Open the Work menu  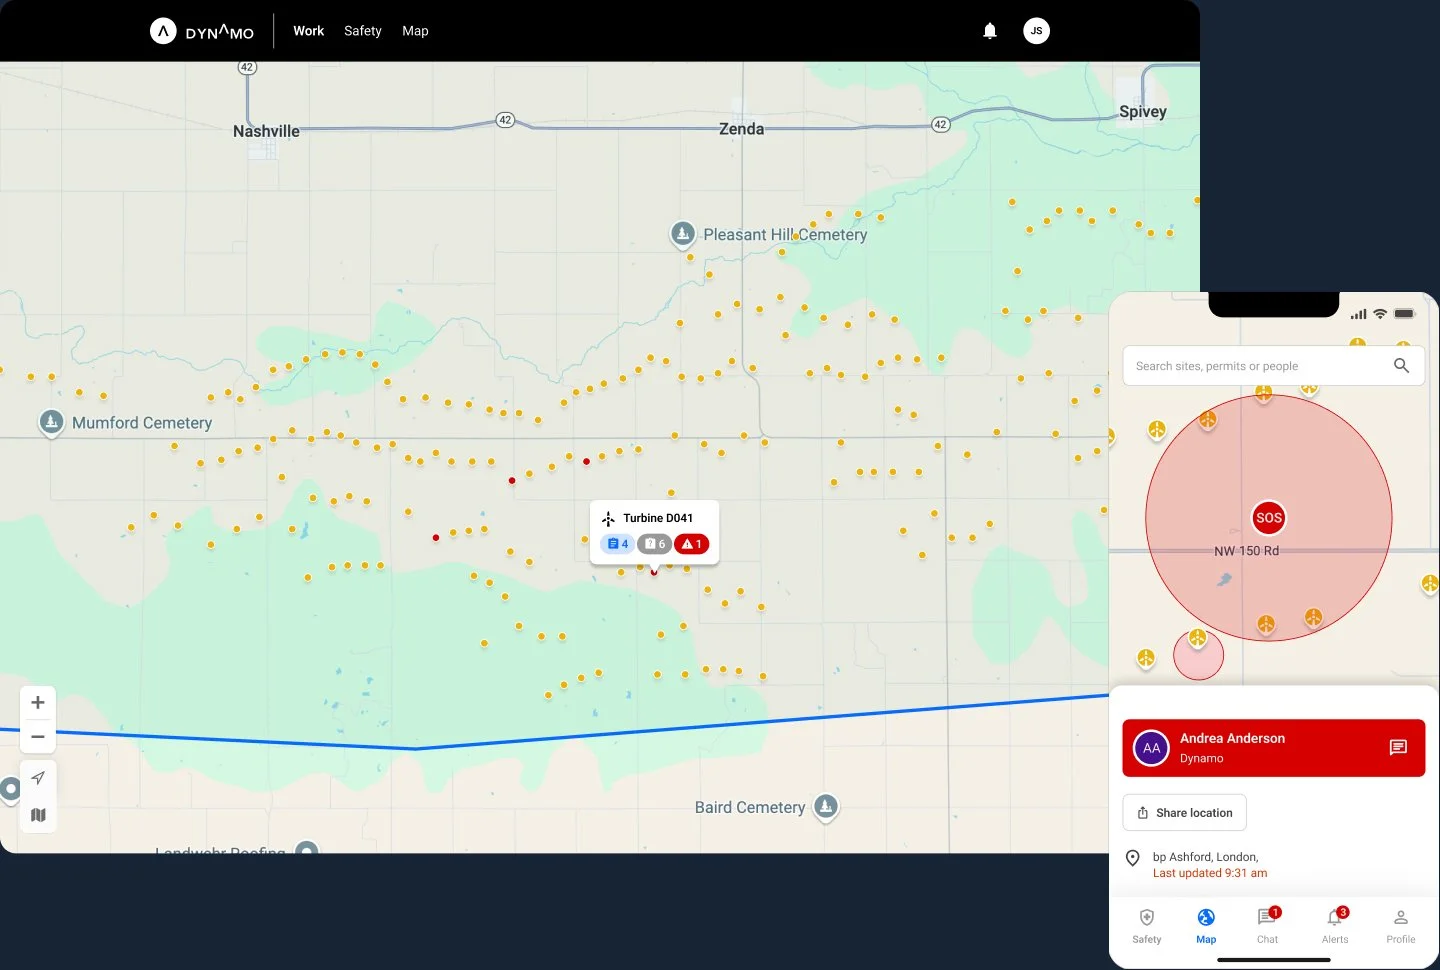pyautogui.click(x=308, y=31)
